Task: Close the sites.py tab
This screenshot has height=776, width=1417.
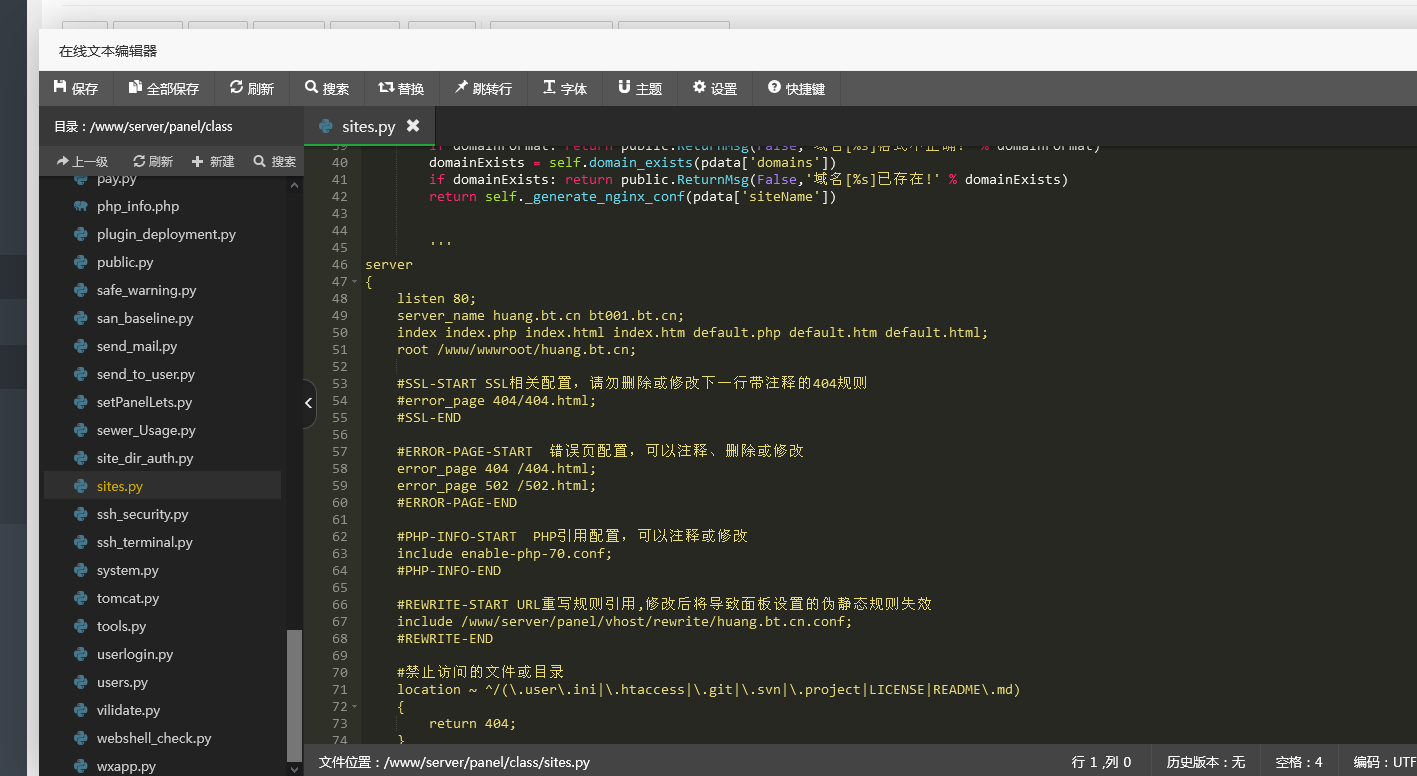Action: [413, 126]
